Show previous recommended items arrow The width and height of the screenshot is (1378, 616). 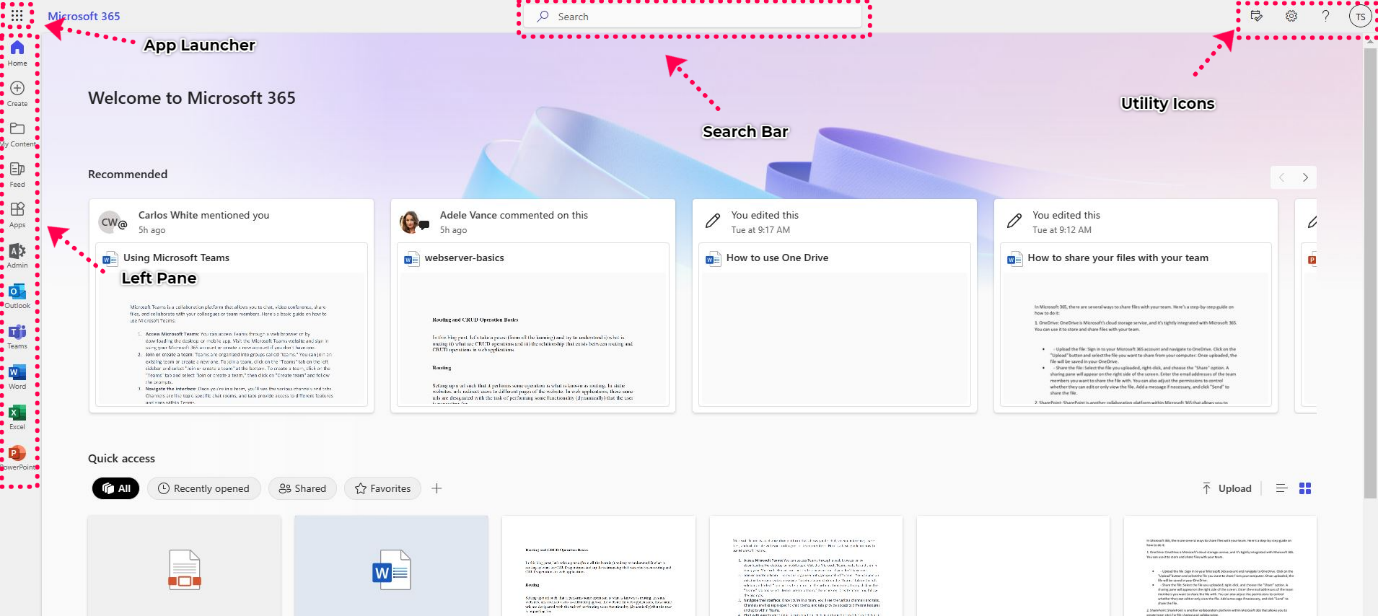pyautogui.click(x=1282, y=177)
